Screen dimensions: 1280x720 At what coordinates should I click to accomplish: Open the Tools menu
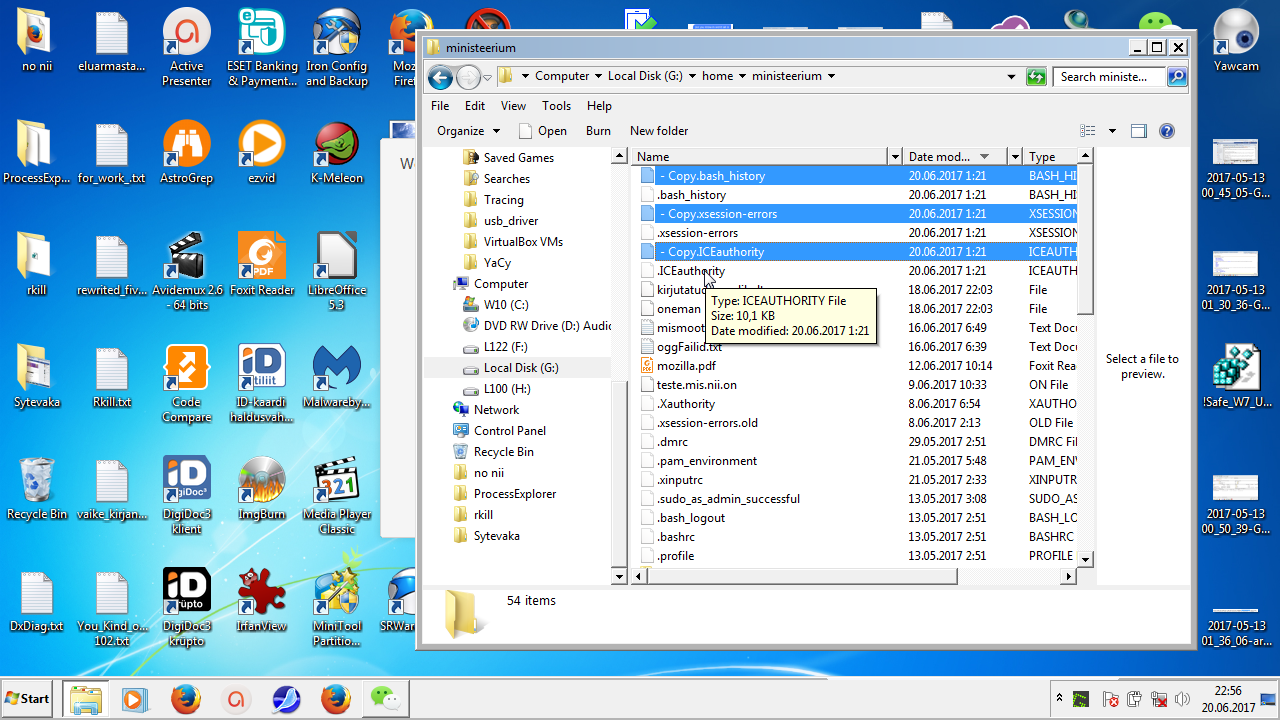[x=556, y=106]
